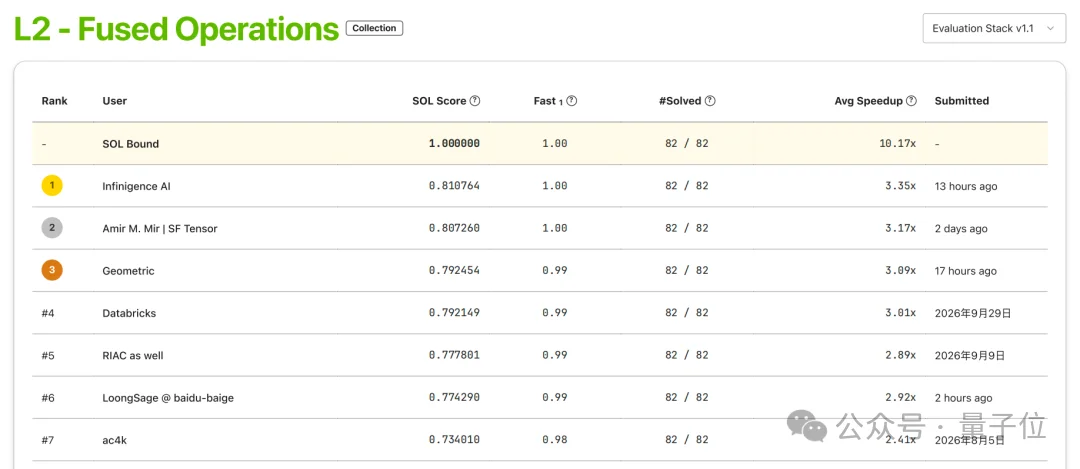Viewport: 1080px width, 469px height.
Task: Open the Geometric user entry
Action: click(128, 271)
